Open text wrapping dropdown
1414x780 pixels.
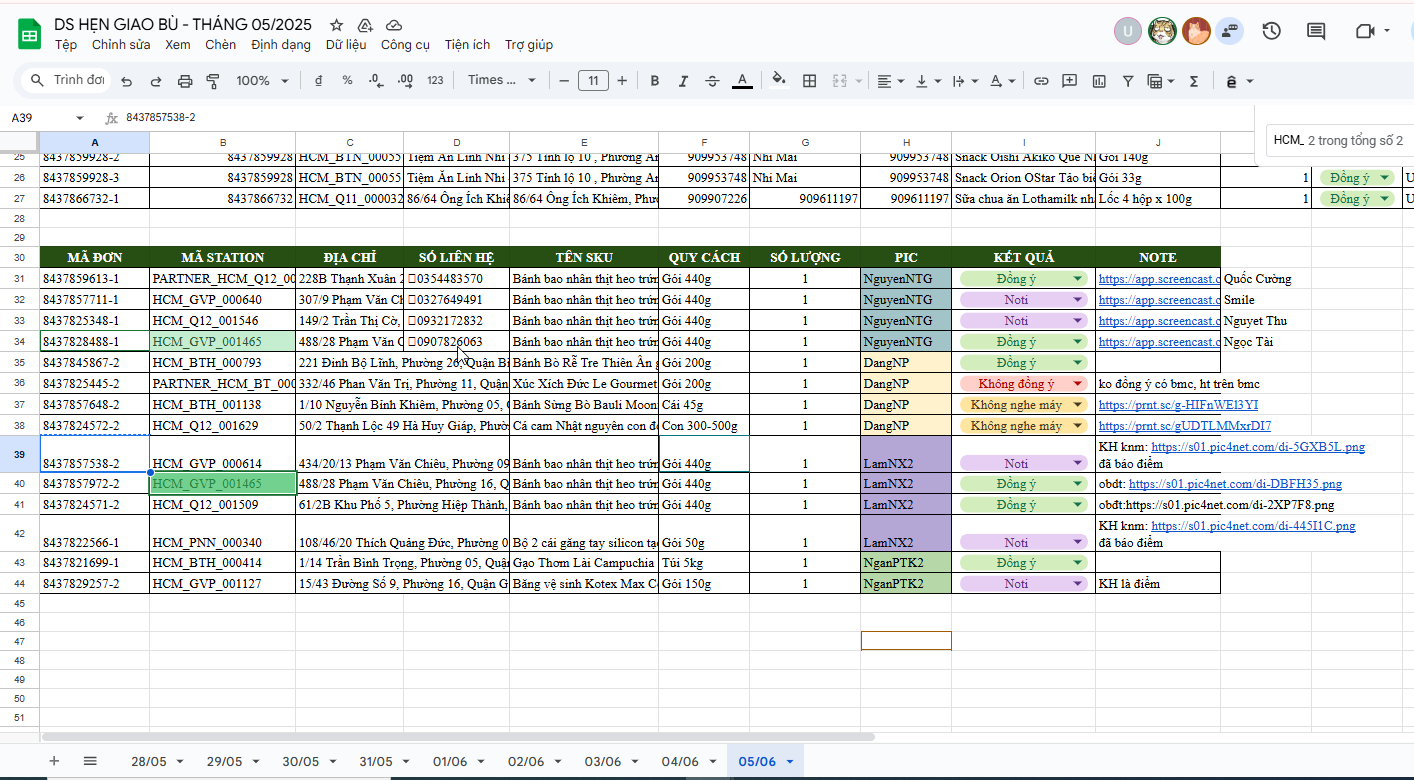[x=966, y=80]
